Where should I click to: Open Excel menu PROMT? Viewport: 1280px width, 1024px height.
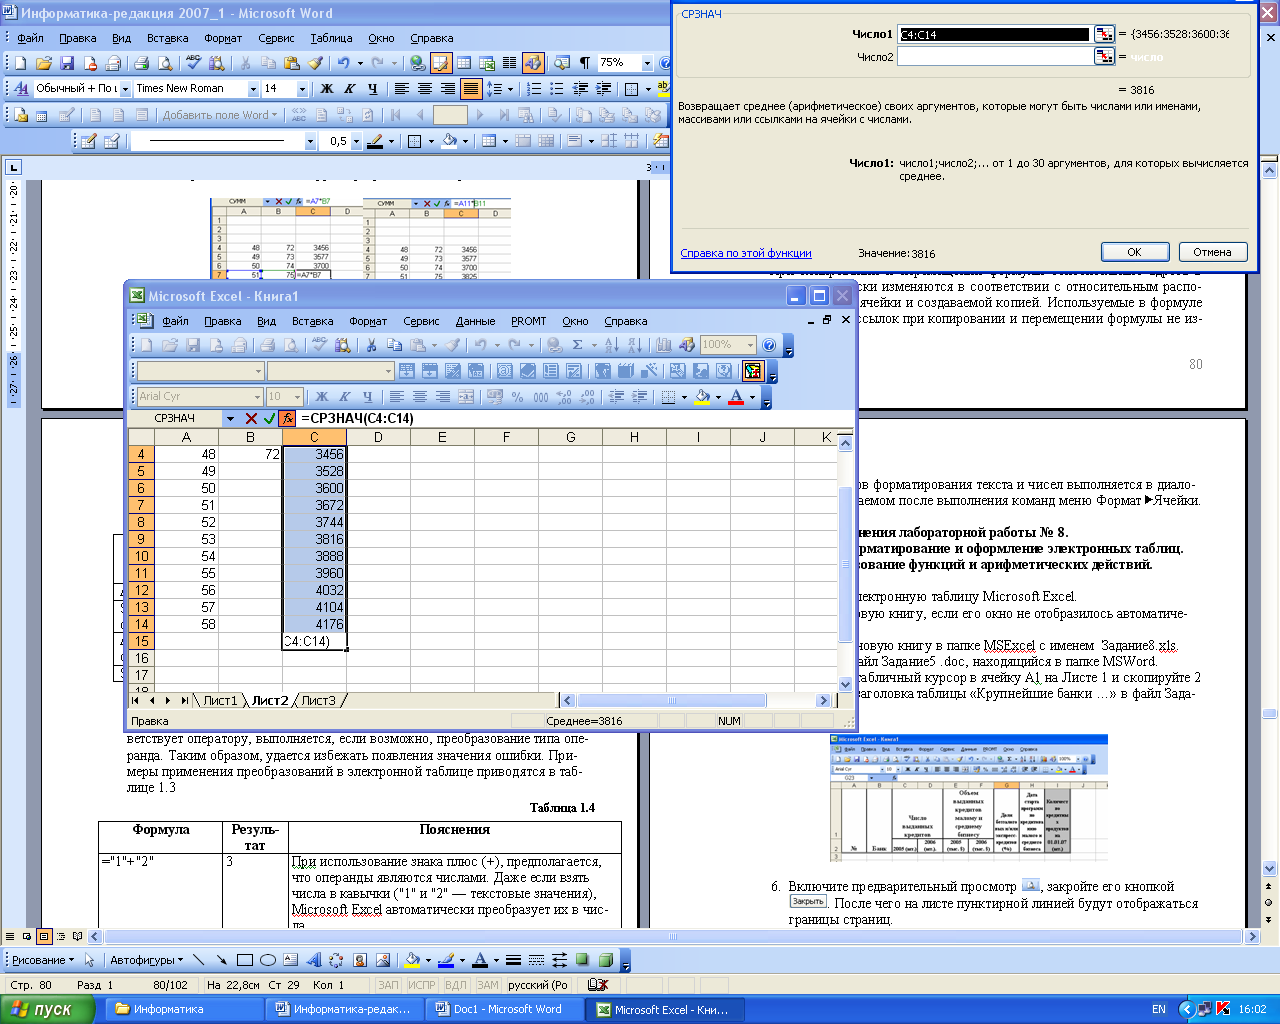tap(528, 321)
